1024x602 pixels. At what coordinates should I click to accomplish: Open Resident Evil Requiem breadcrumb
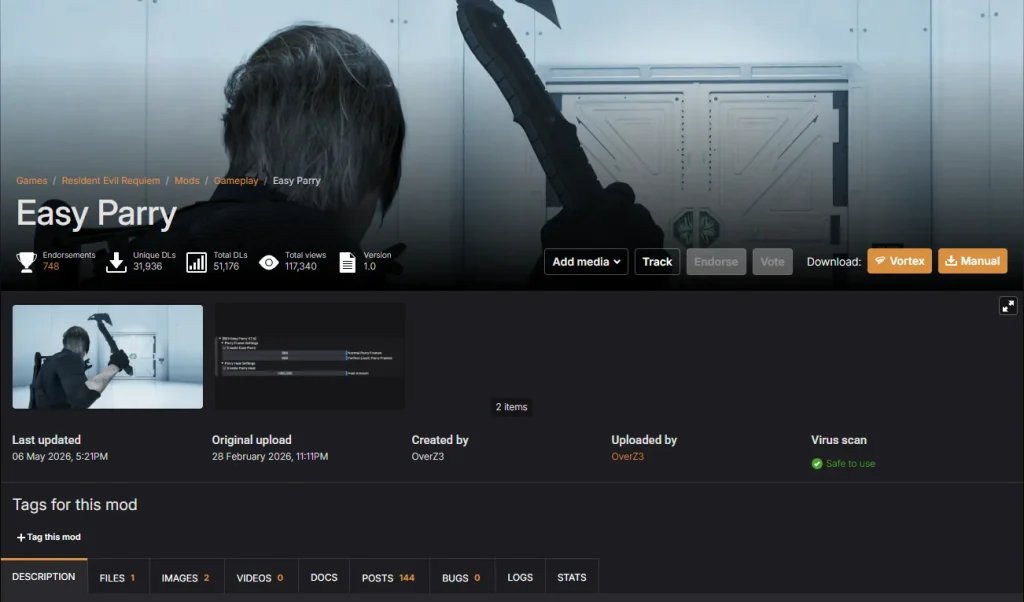[111, 181]
